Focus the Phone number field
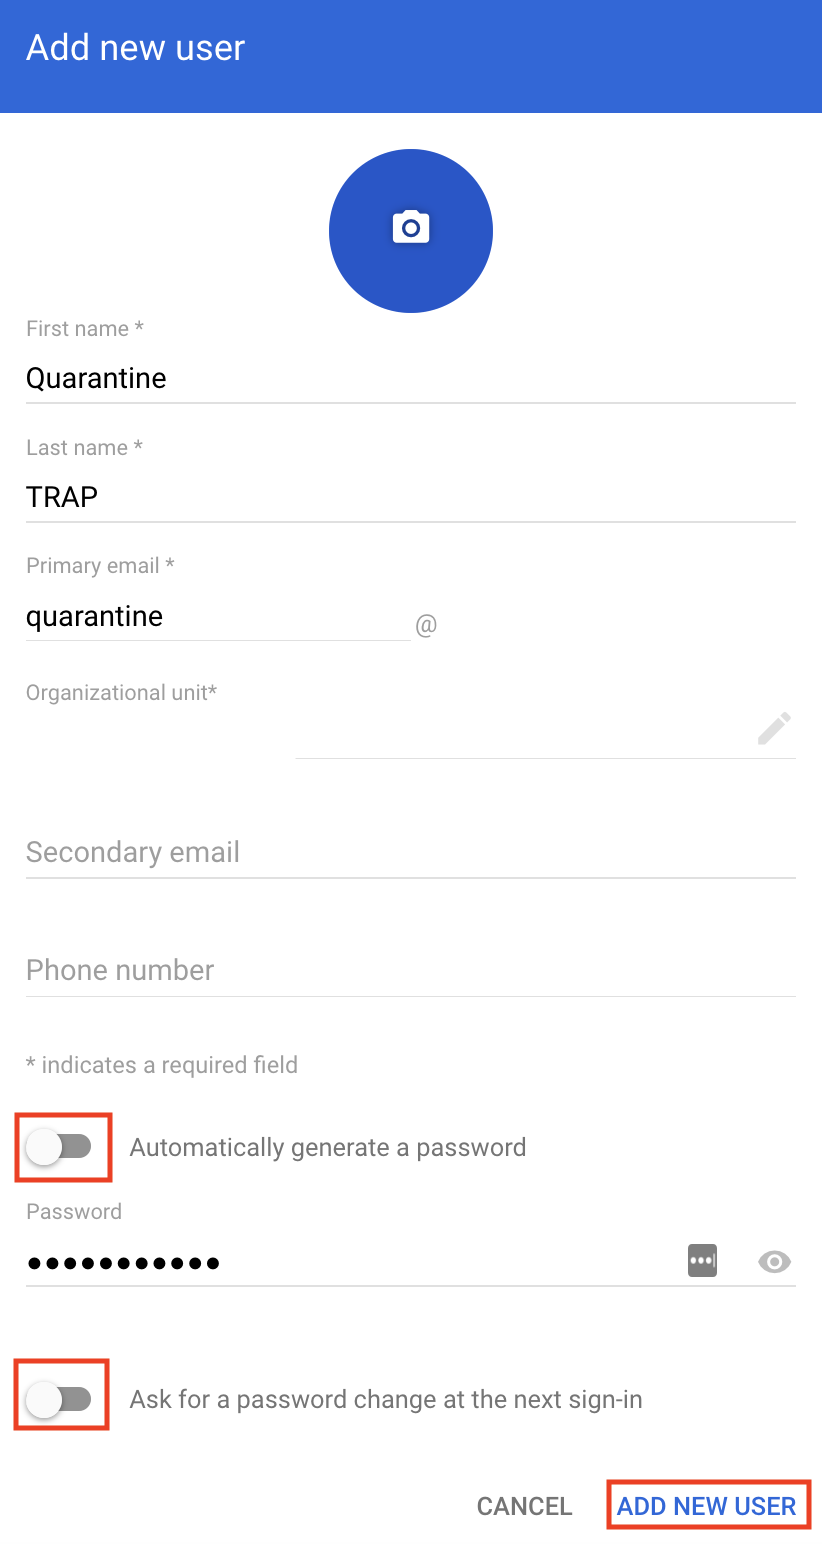 410,970
